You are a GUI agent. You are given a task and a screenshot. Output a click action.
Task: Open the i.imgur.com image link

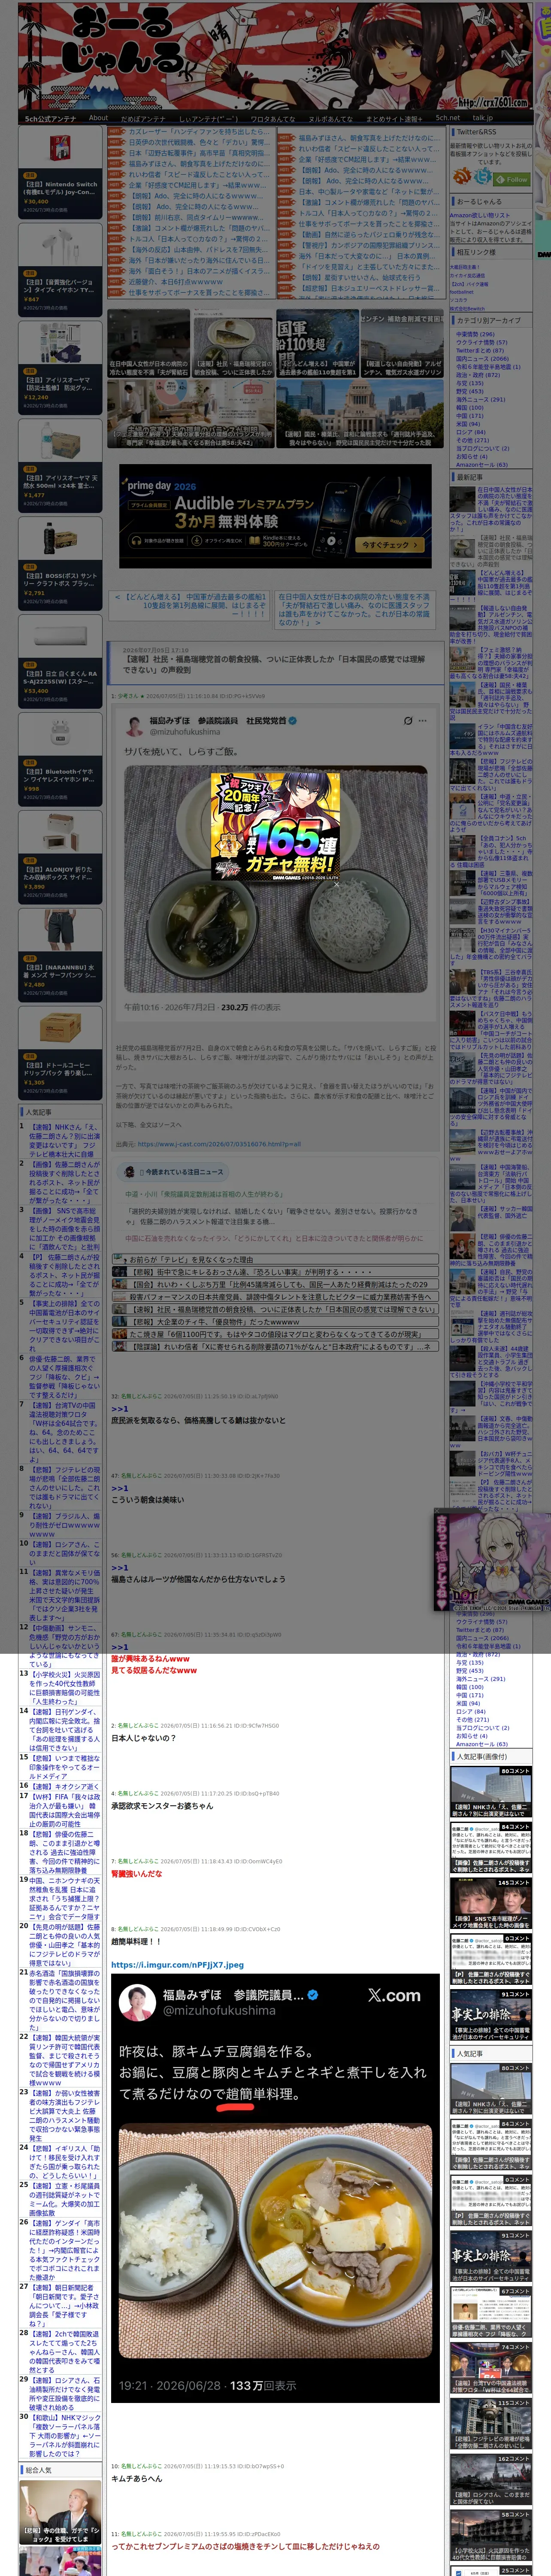(x=177, y=1965)
